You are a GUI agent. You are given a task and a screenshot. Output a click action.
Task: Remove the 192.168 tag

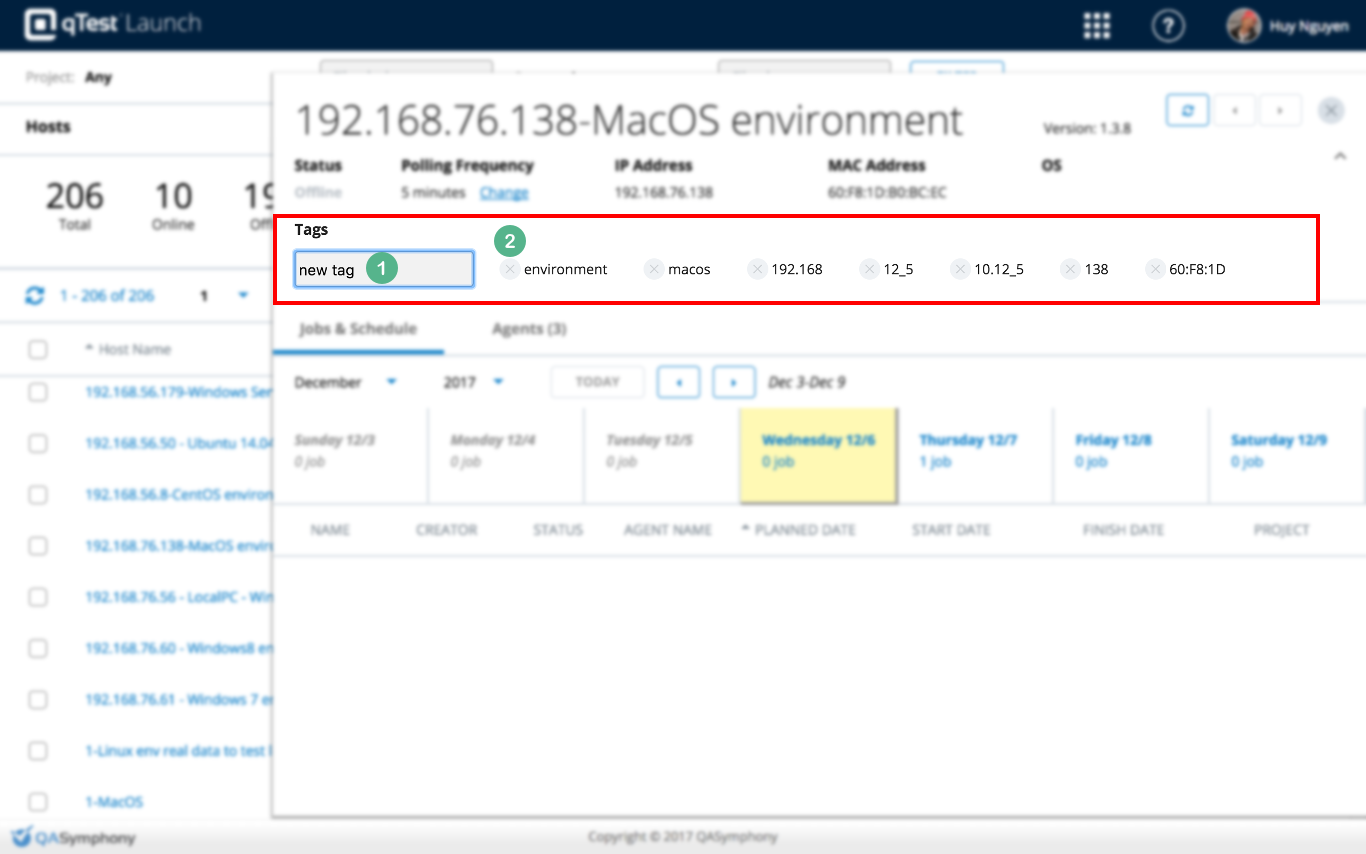(x=757, y=269)
